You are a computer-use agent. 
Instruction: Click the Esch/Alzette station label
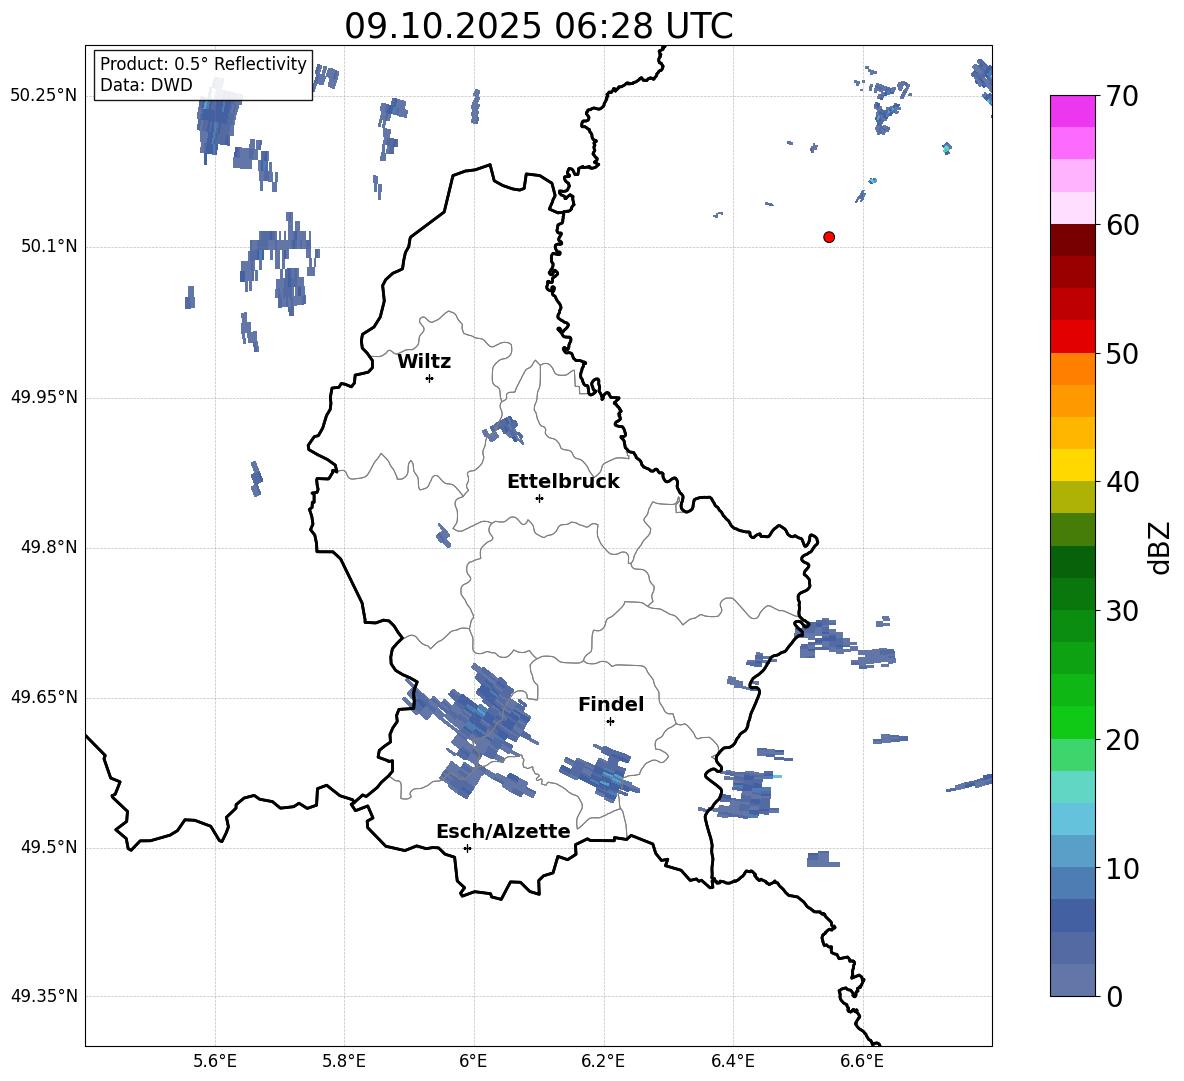point(503,831)
